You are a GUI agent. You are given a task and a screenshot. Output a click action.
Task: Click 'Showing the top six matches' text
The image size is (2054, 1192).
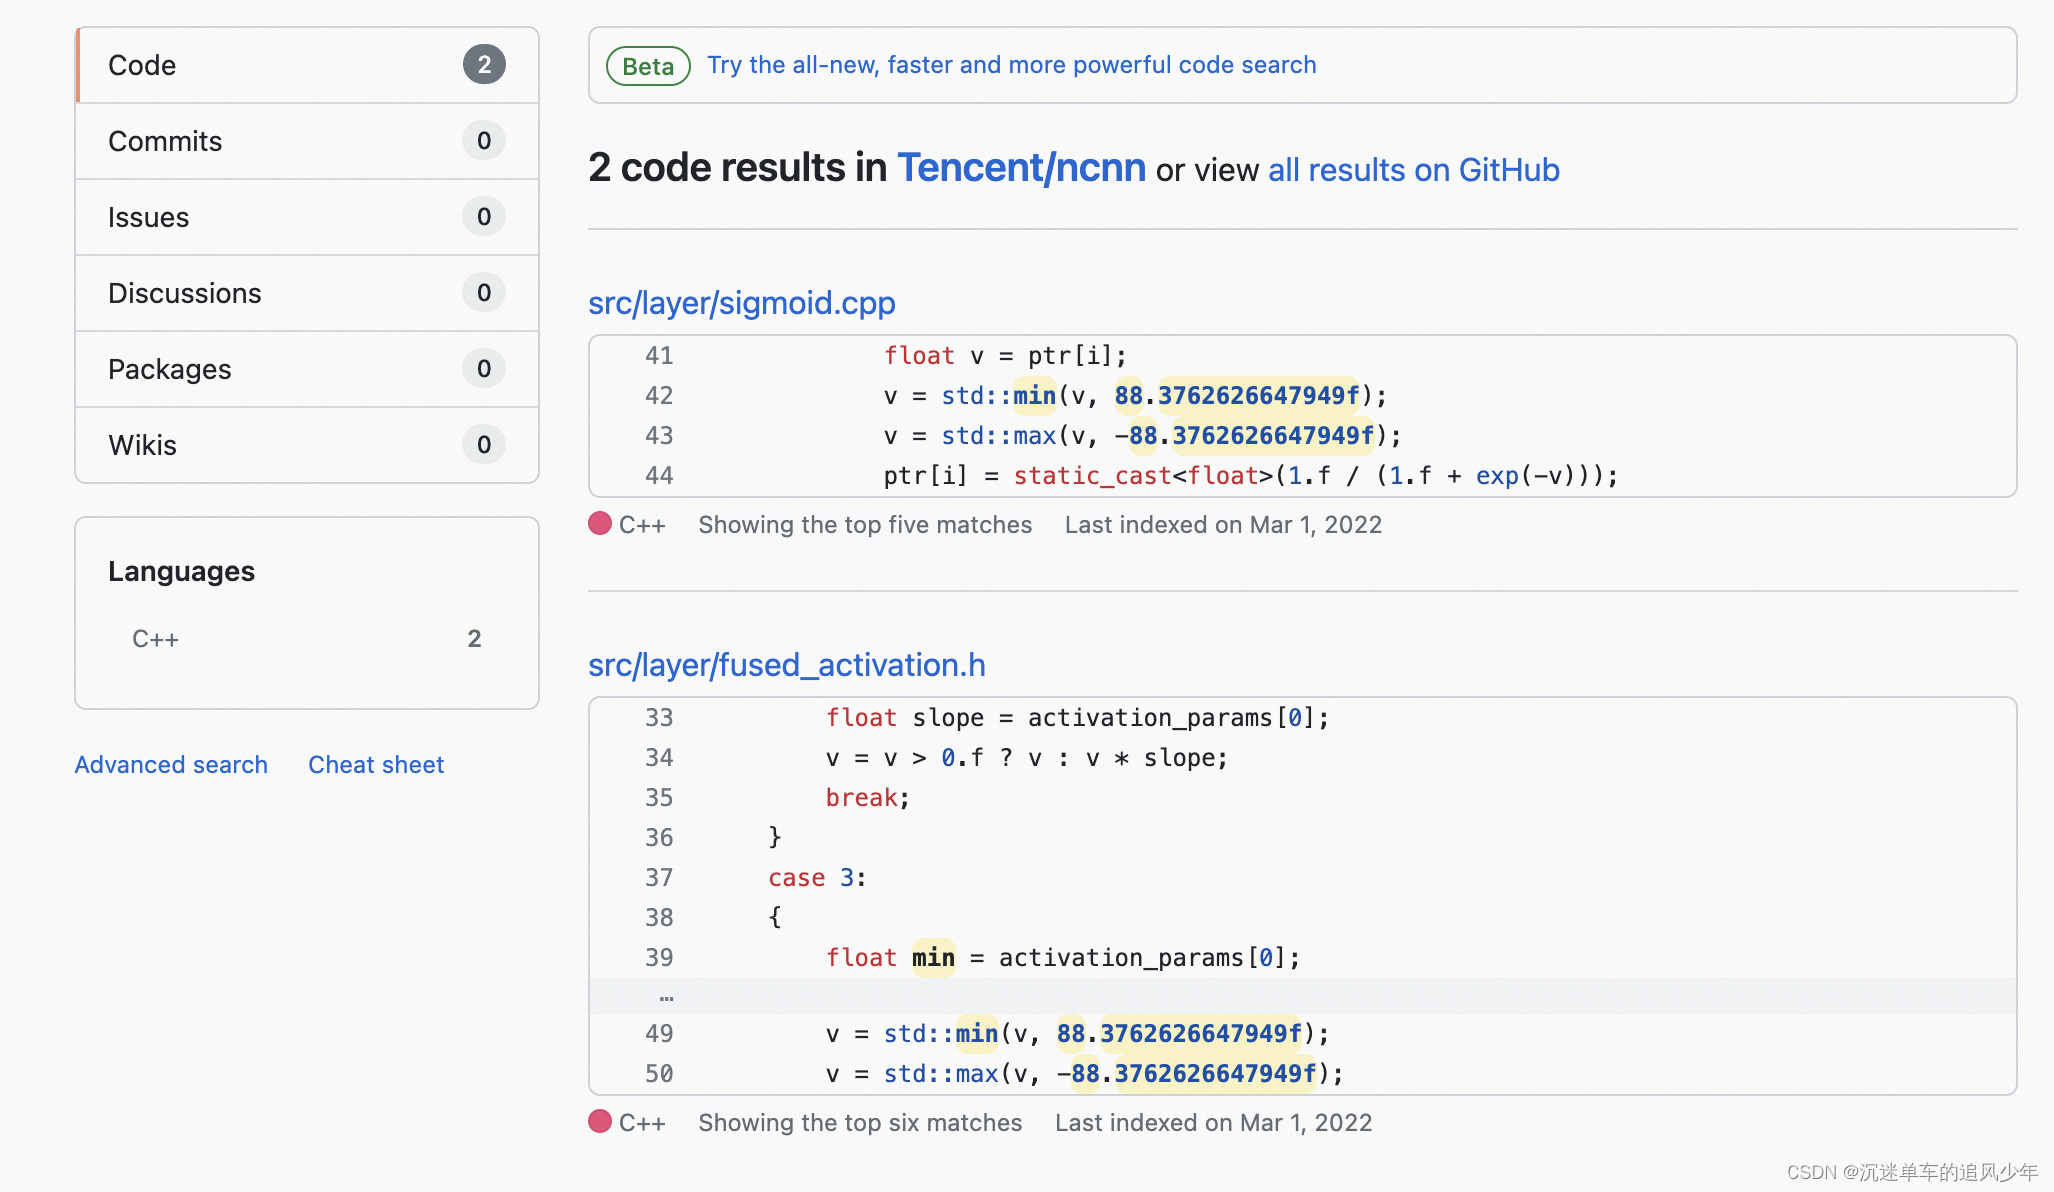860,1123
